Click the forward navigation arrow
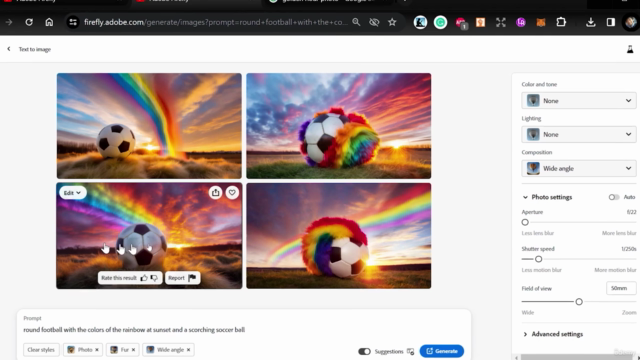640x360 pixels. click(x=9, y=22)
